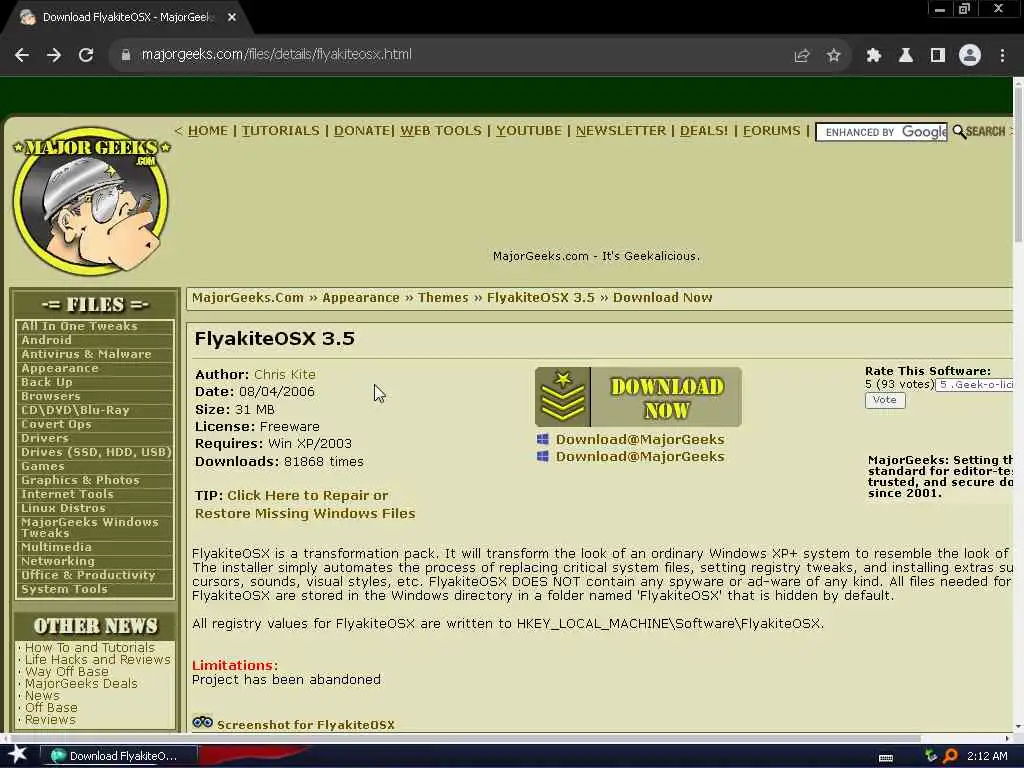Image resolution: width=1024 pixels, height=768 pixels.
Task: Click the padlock site info icon
Action: point(125,55)
